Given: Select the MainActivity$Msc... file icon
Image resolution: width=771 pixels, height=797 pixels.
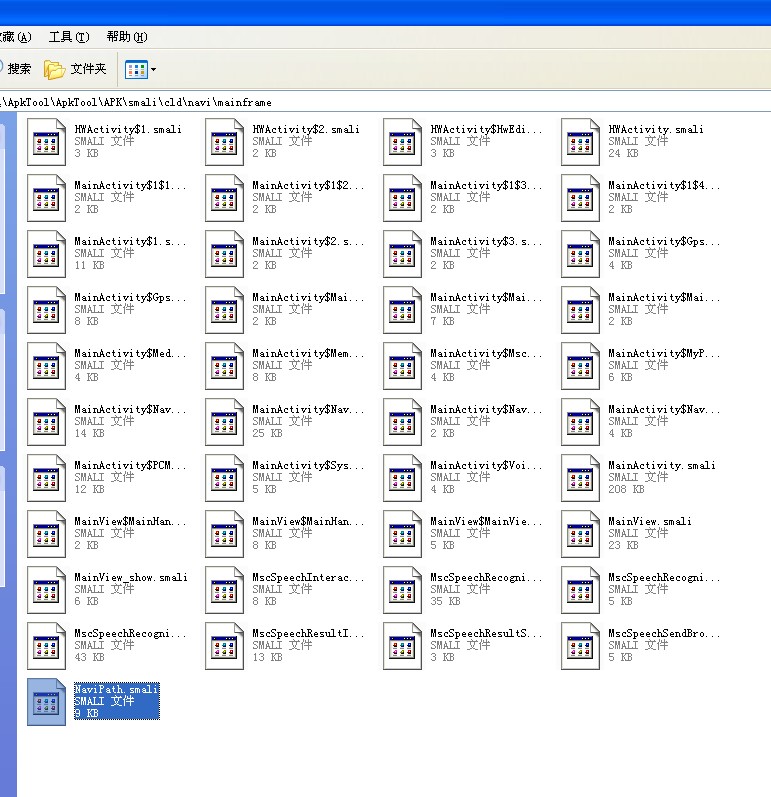Looking at the screenshot, I should [402, 366].
